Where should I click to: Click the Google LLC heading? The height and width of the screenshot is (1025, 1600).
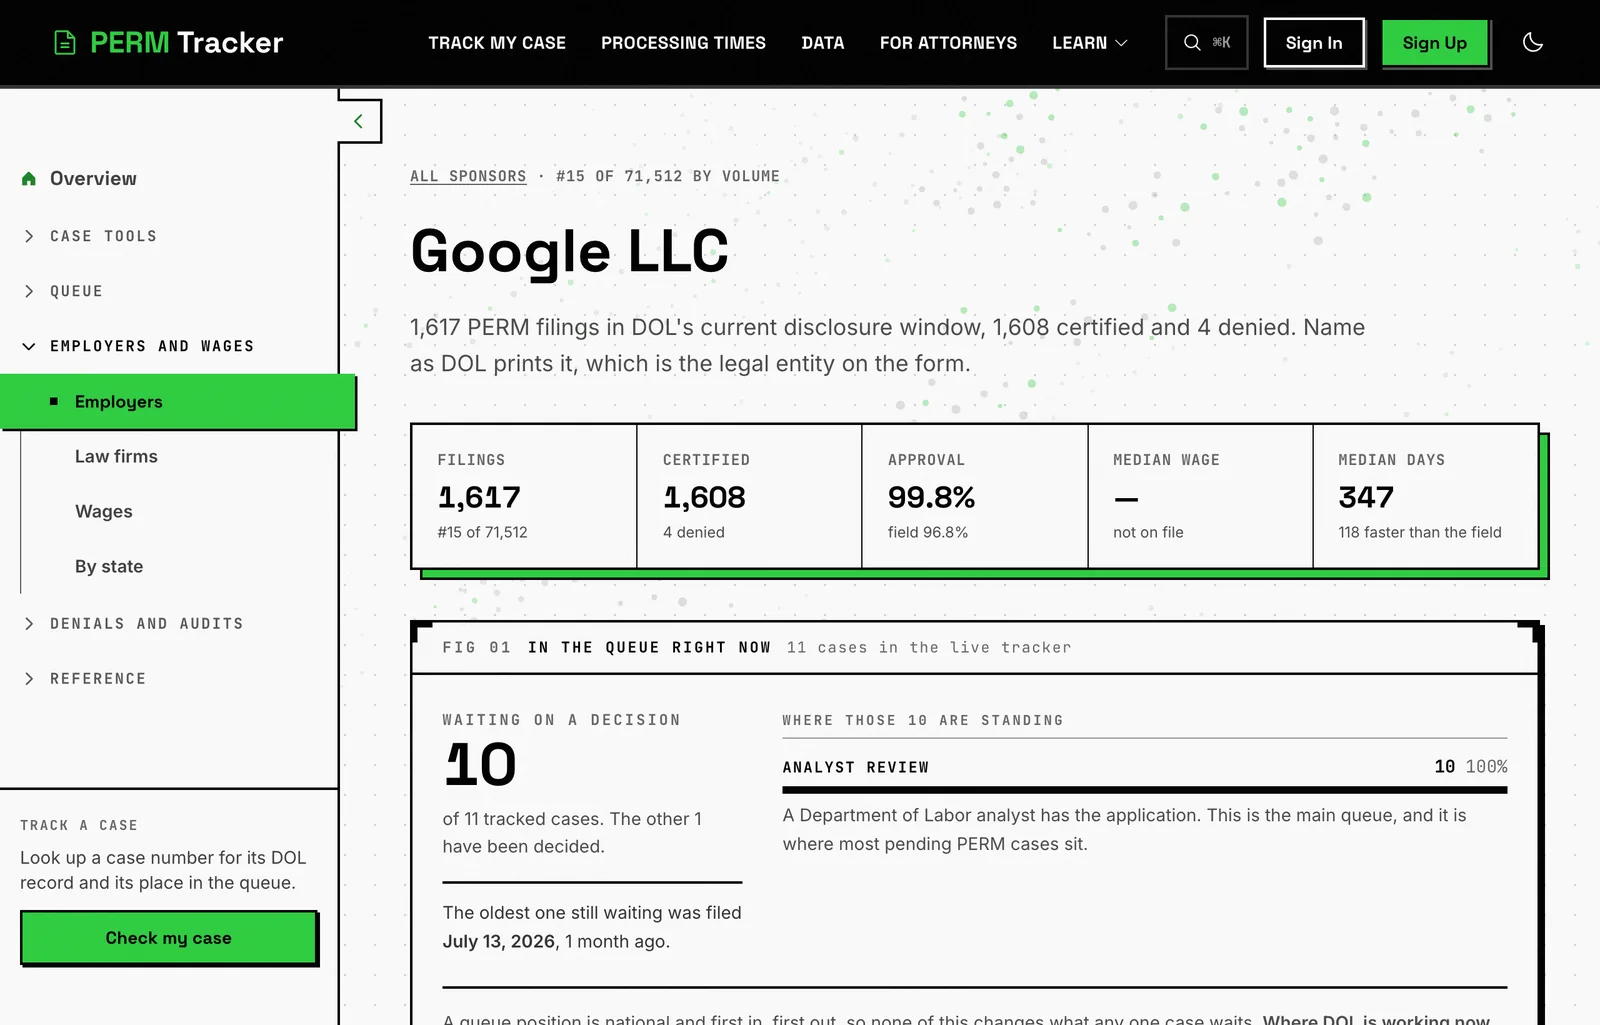[569, 251]
